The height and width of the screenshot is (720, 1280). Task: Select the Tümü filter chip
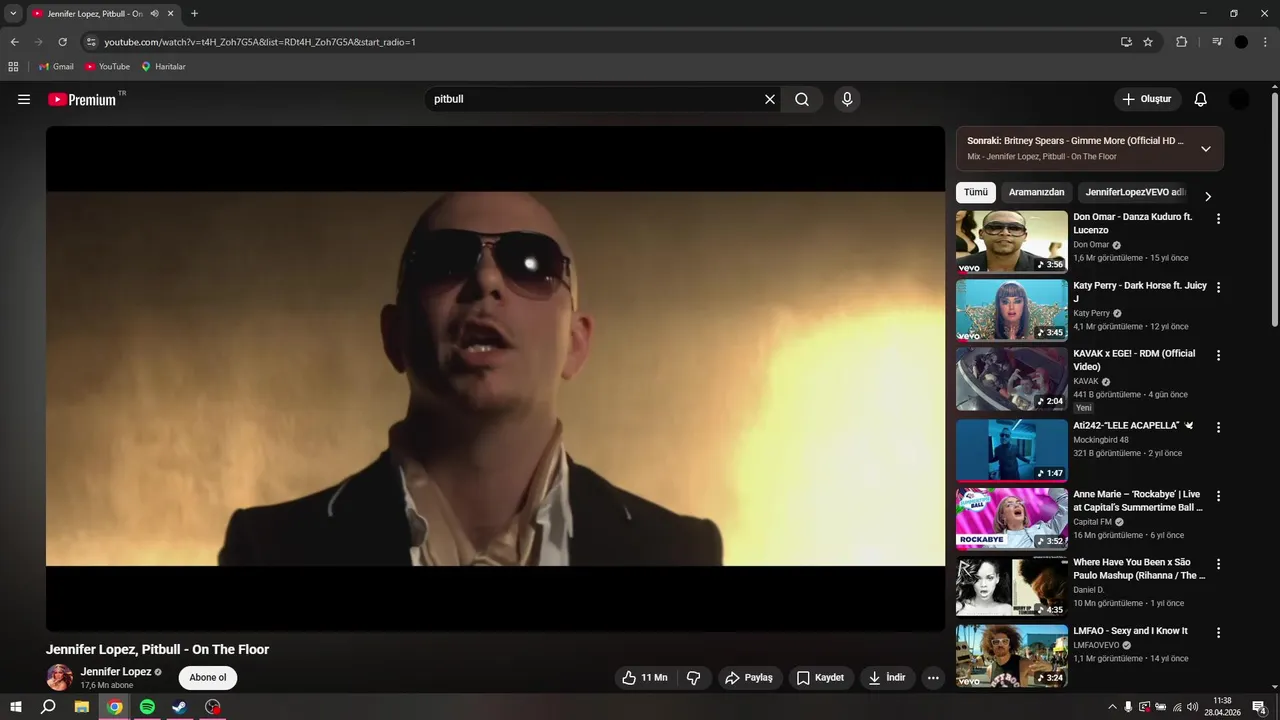click(976, 193)
